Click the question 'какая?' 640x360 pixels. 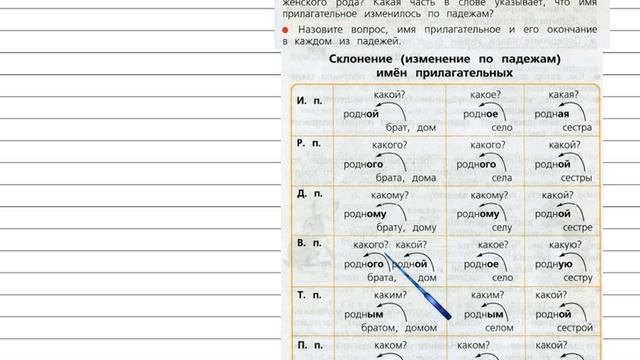click(x=563, y=95)
